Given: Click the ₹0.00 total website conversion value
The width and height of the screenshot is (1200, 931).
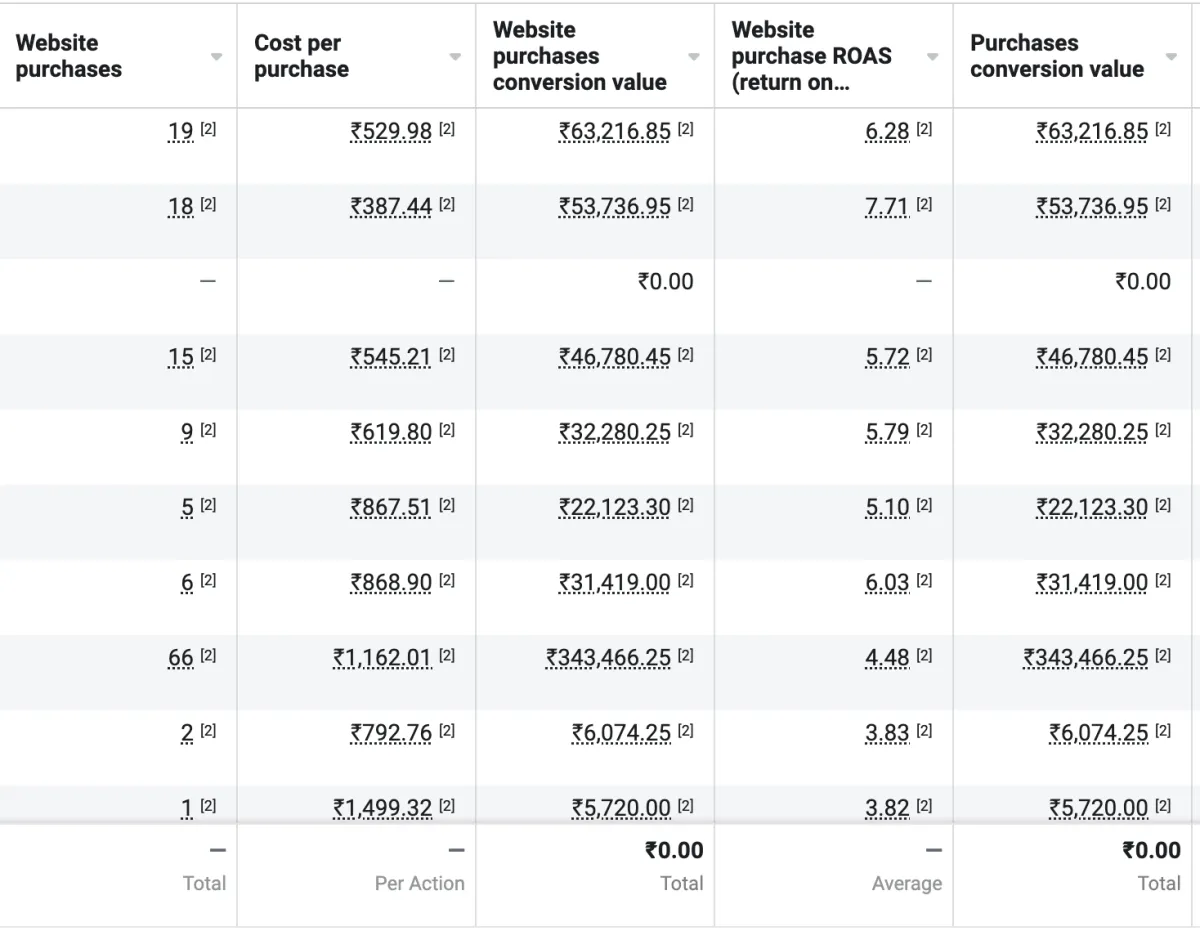Looking at the screenshot, I should 674,851.
